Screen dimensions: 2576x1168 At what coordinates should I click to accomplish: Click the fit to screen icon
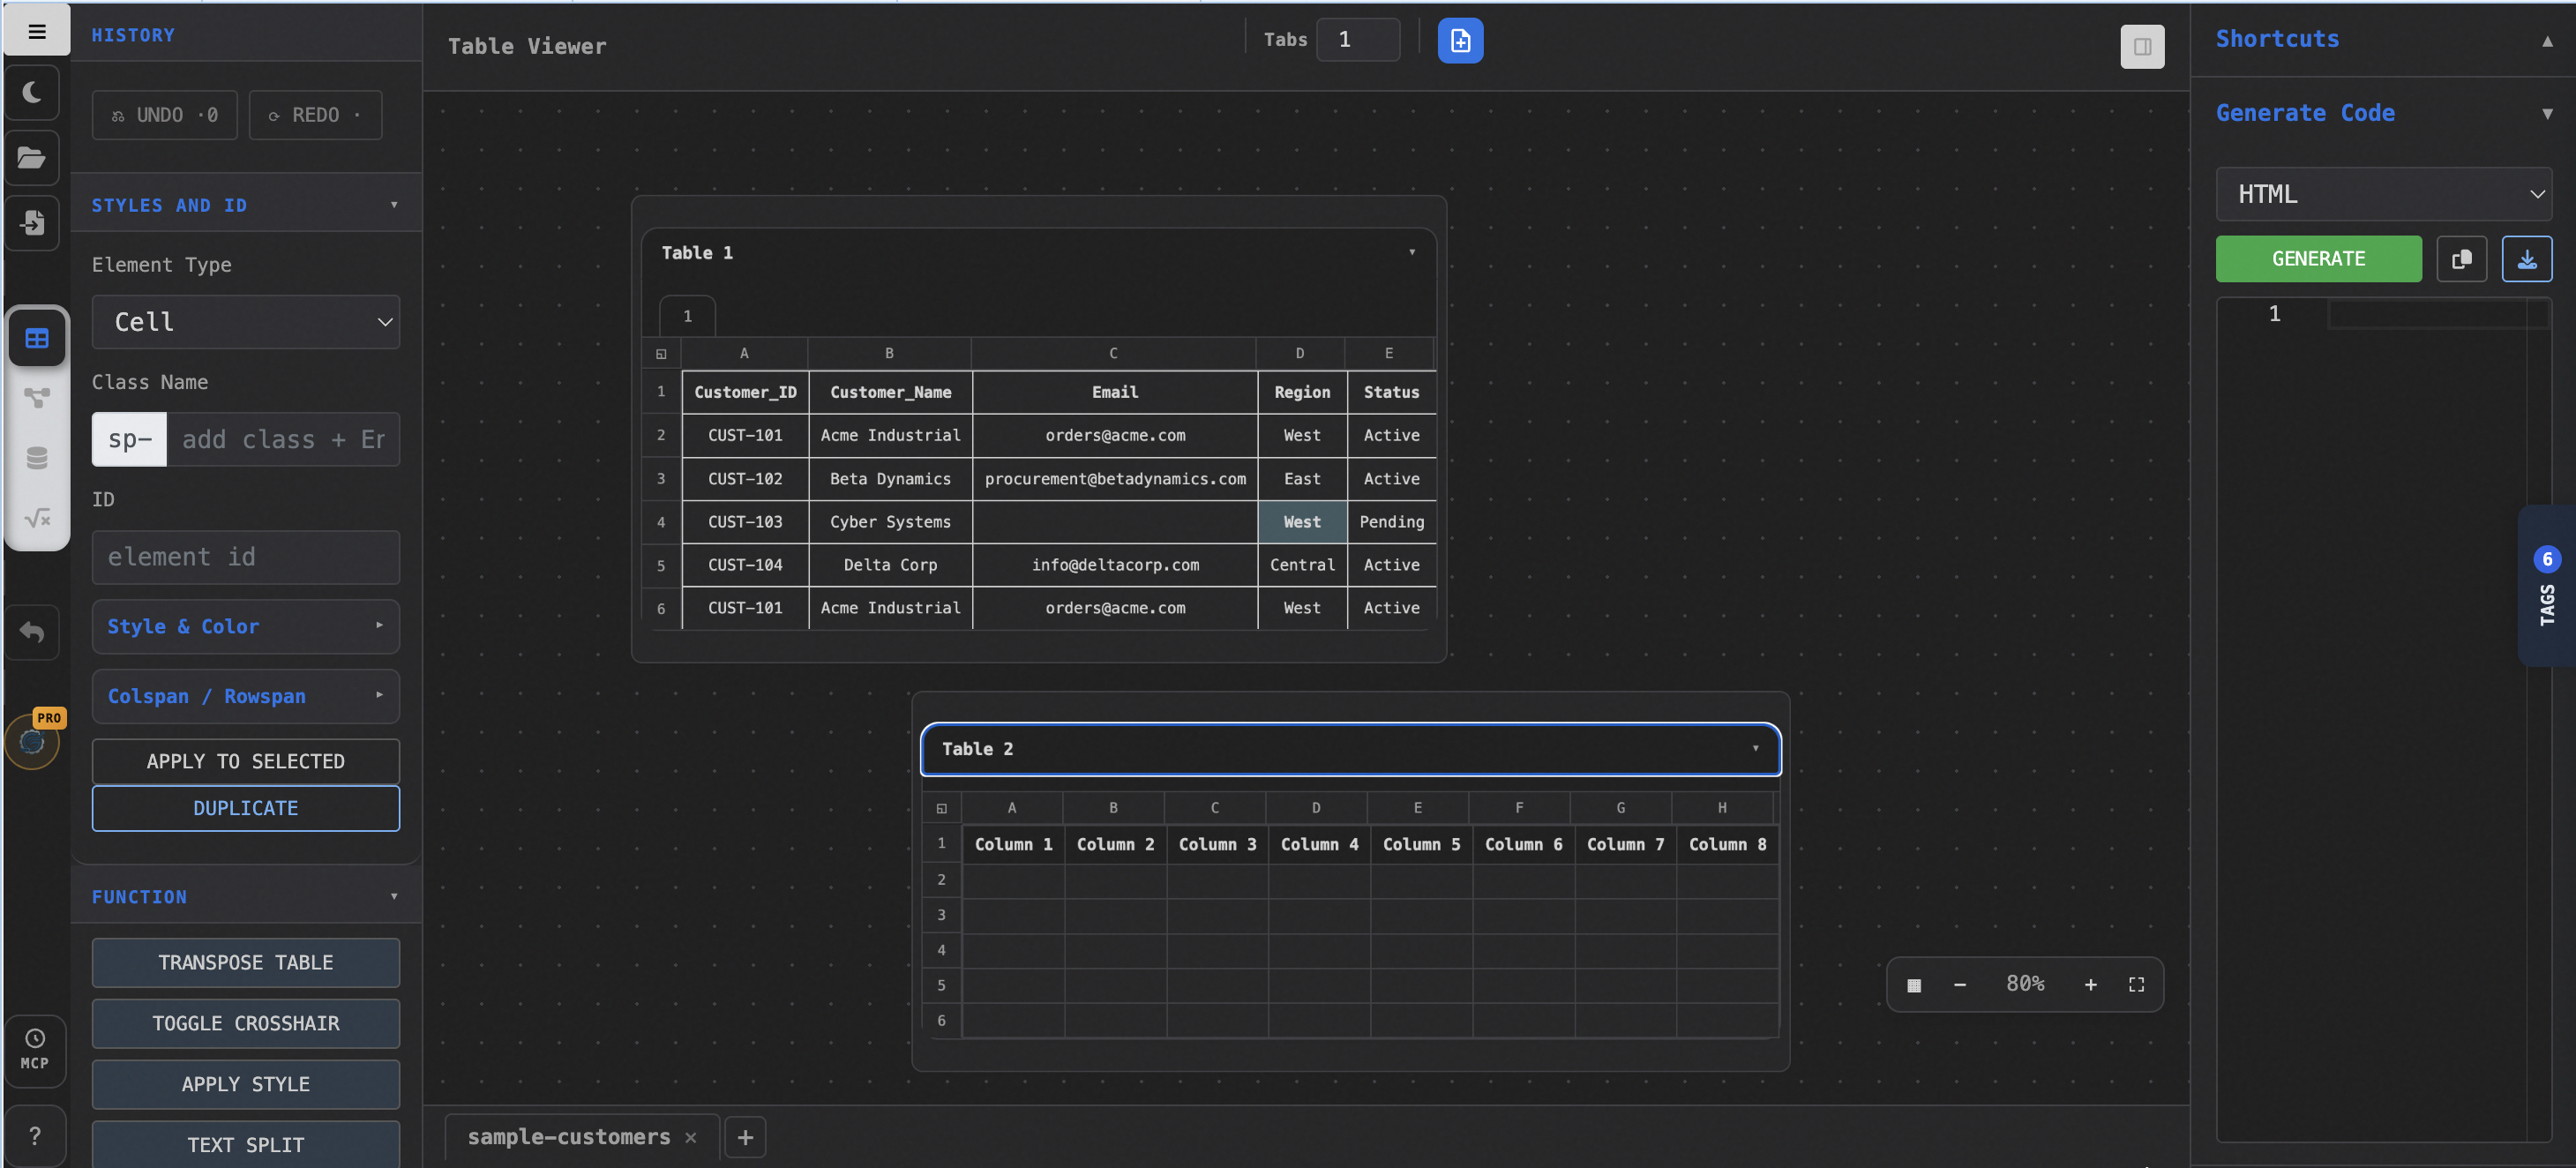click(2136, 985)
